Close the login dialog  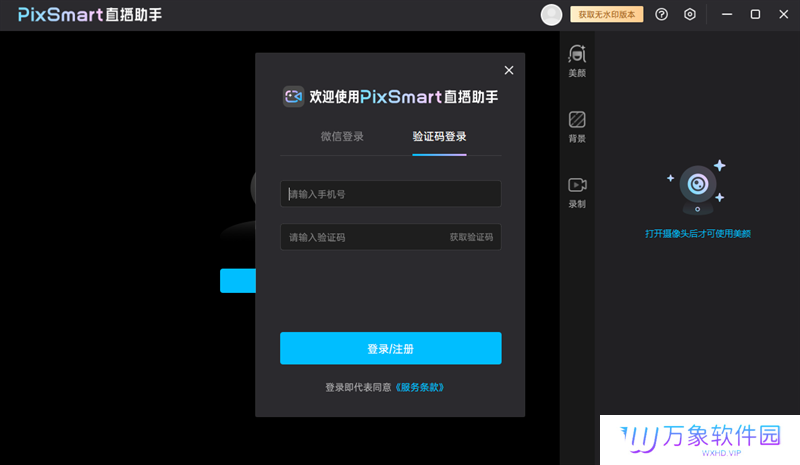click(x=509, y=70)
